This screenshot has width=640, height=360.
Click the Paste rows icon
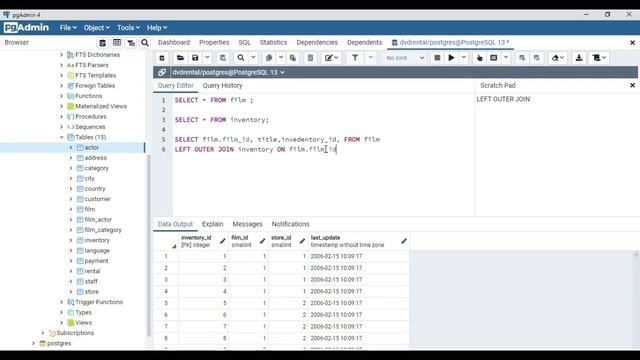click(293, 58)
